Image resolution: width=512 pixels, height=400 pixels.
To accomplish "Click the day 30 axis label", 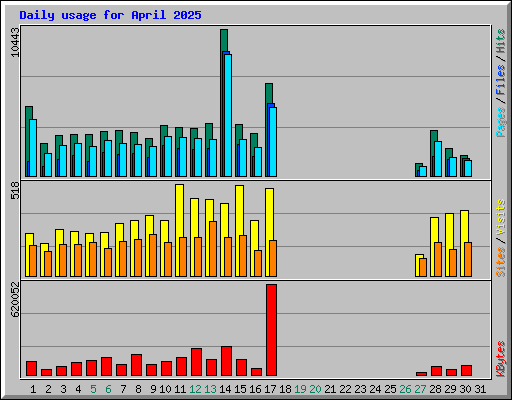I will [465, 389].
